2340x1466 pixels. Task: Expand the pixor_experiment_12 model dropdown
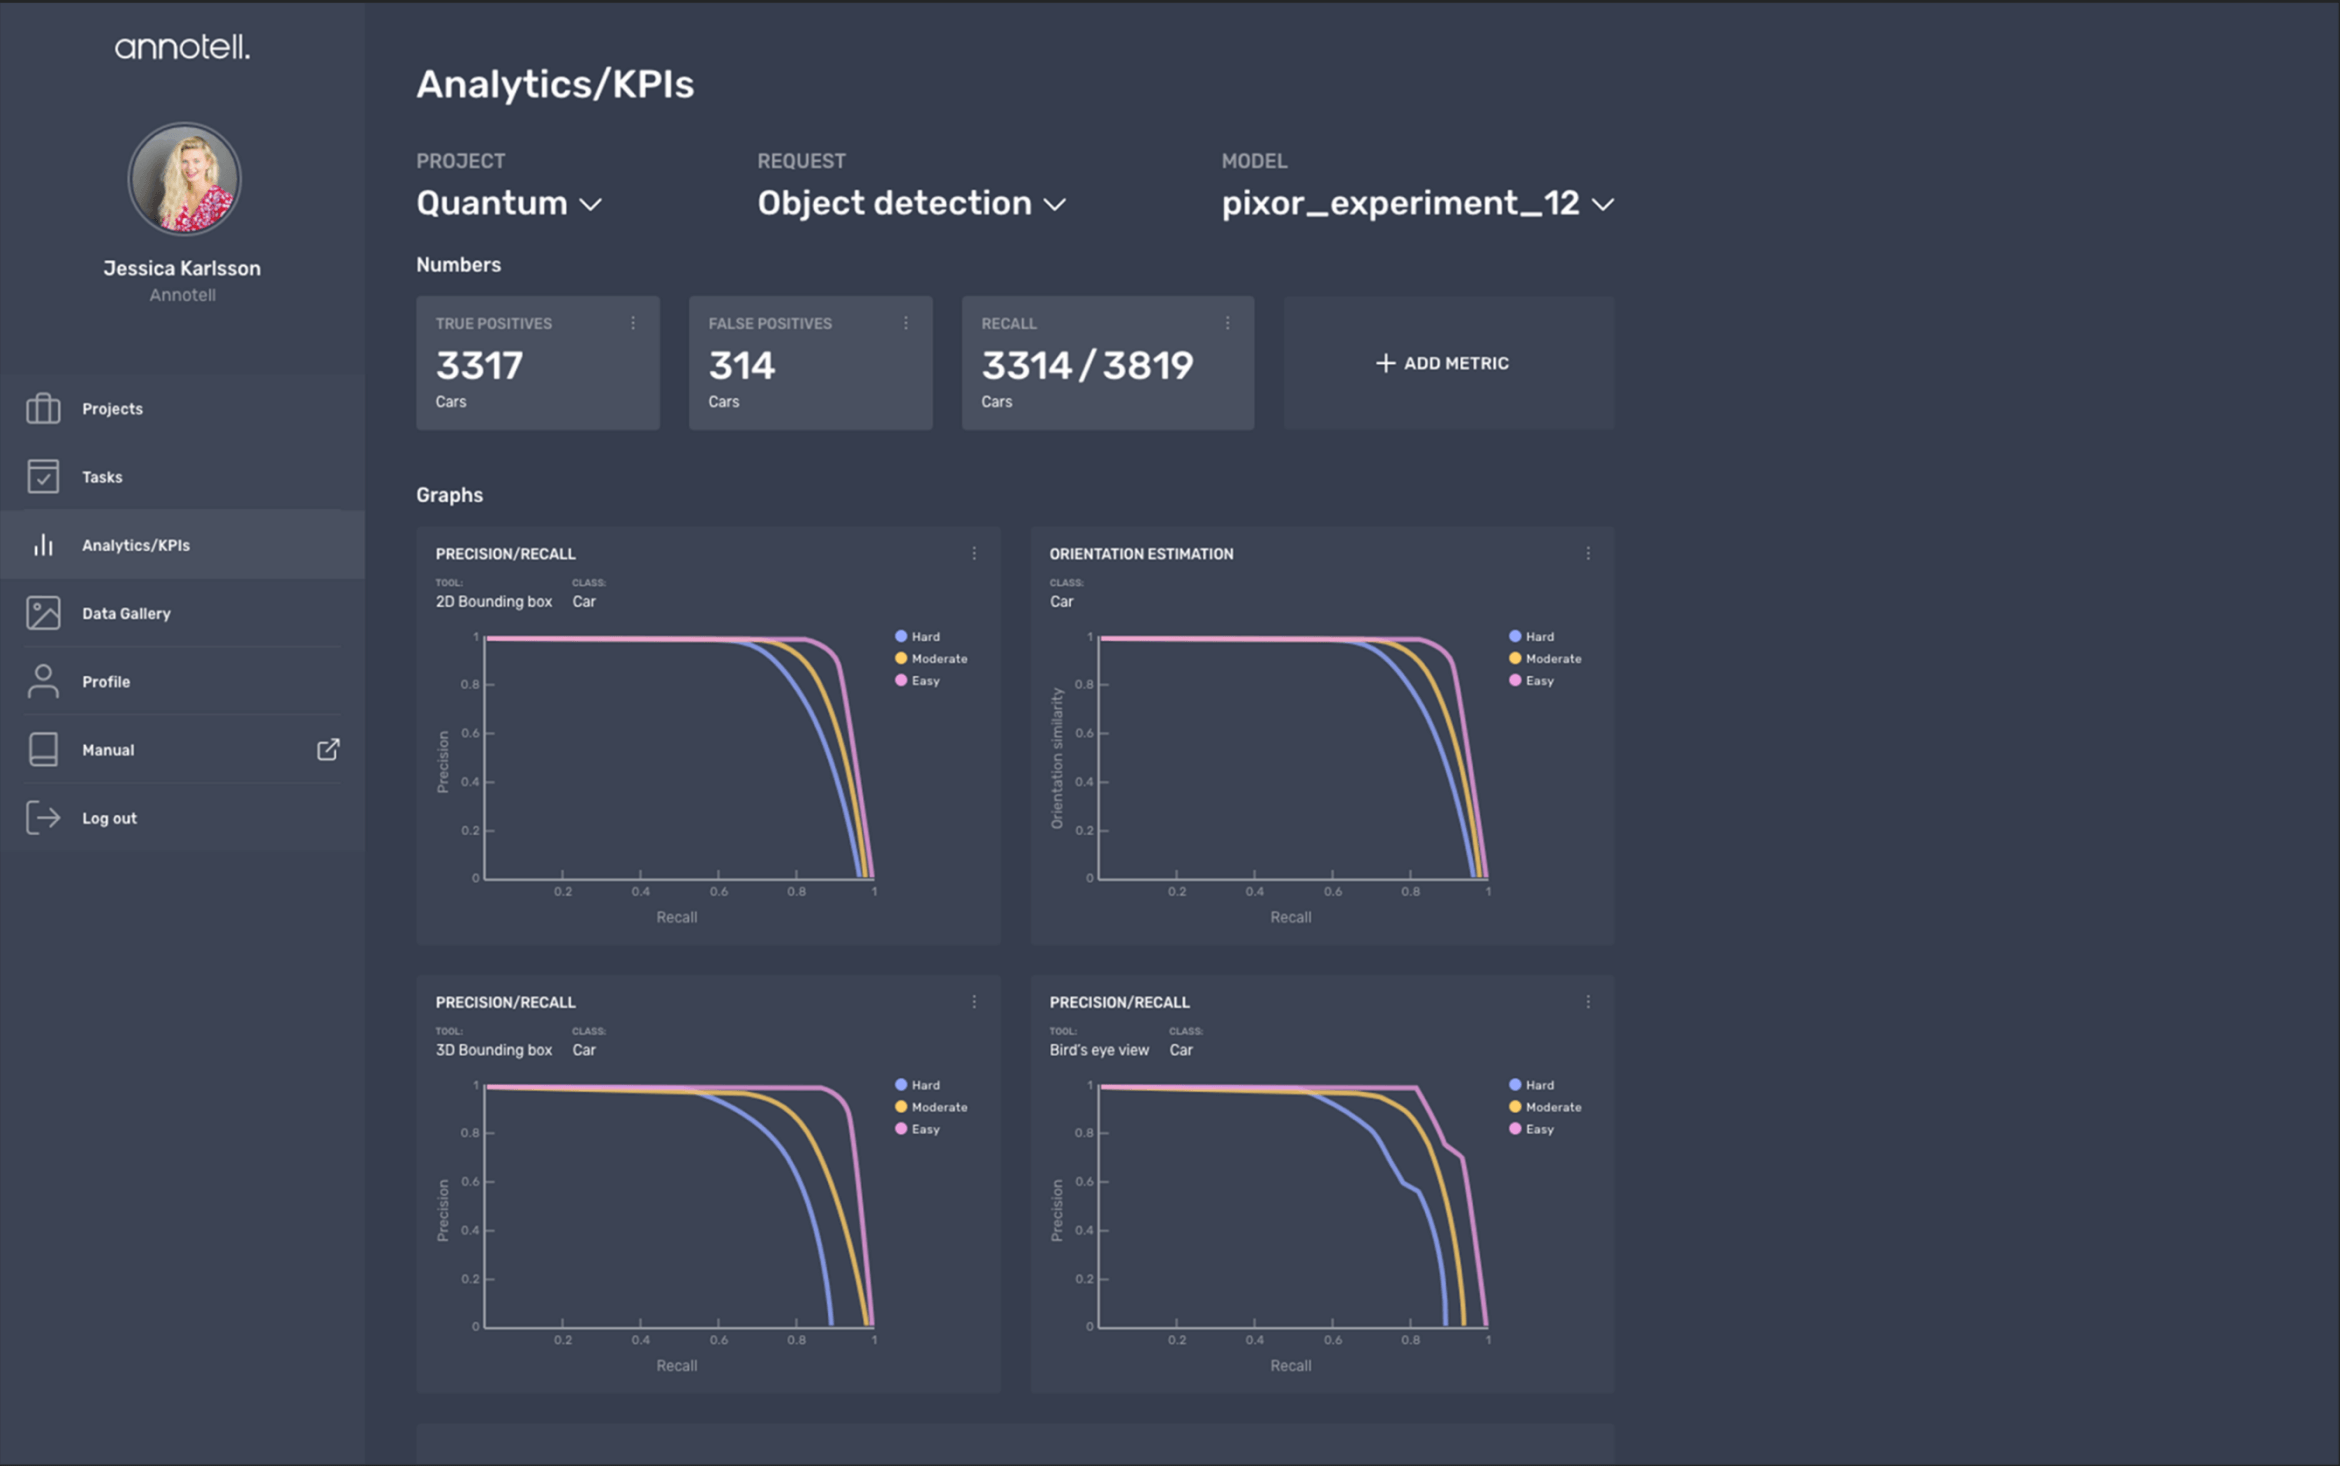pyautogui.click(x=1418, y=203)
